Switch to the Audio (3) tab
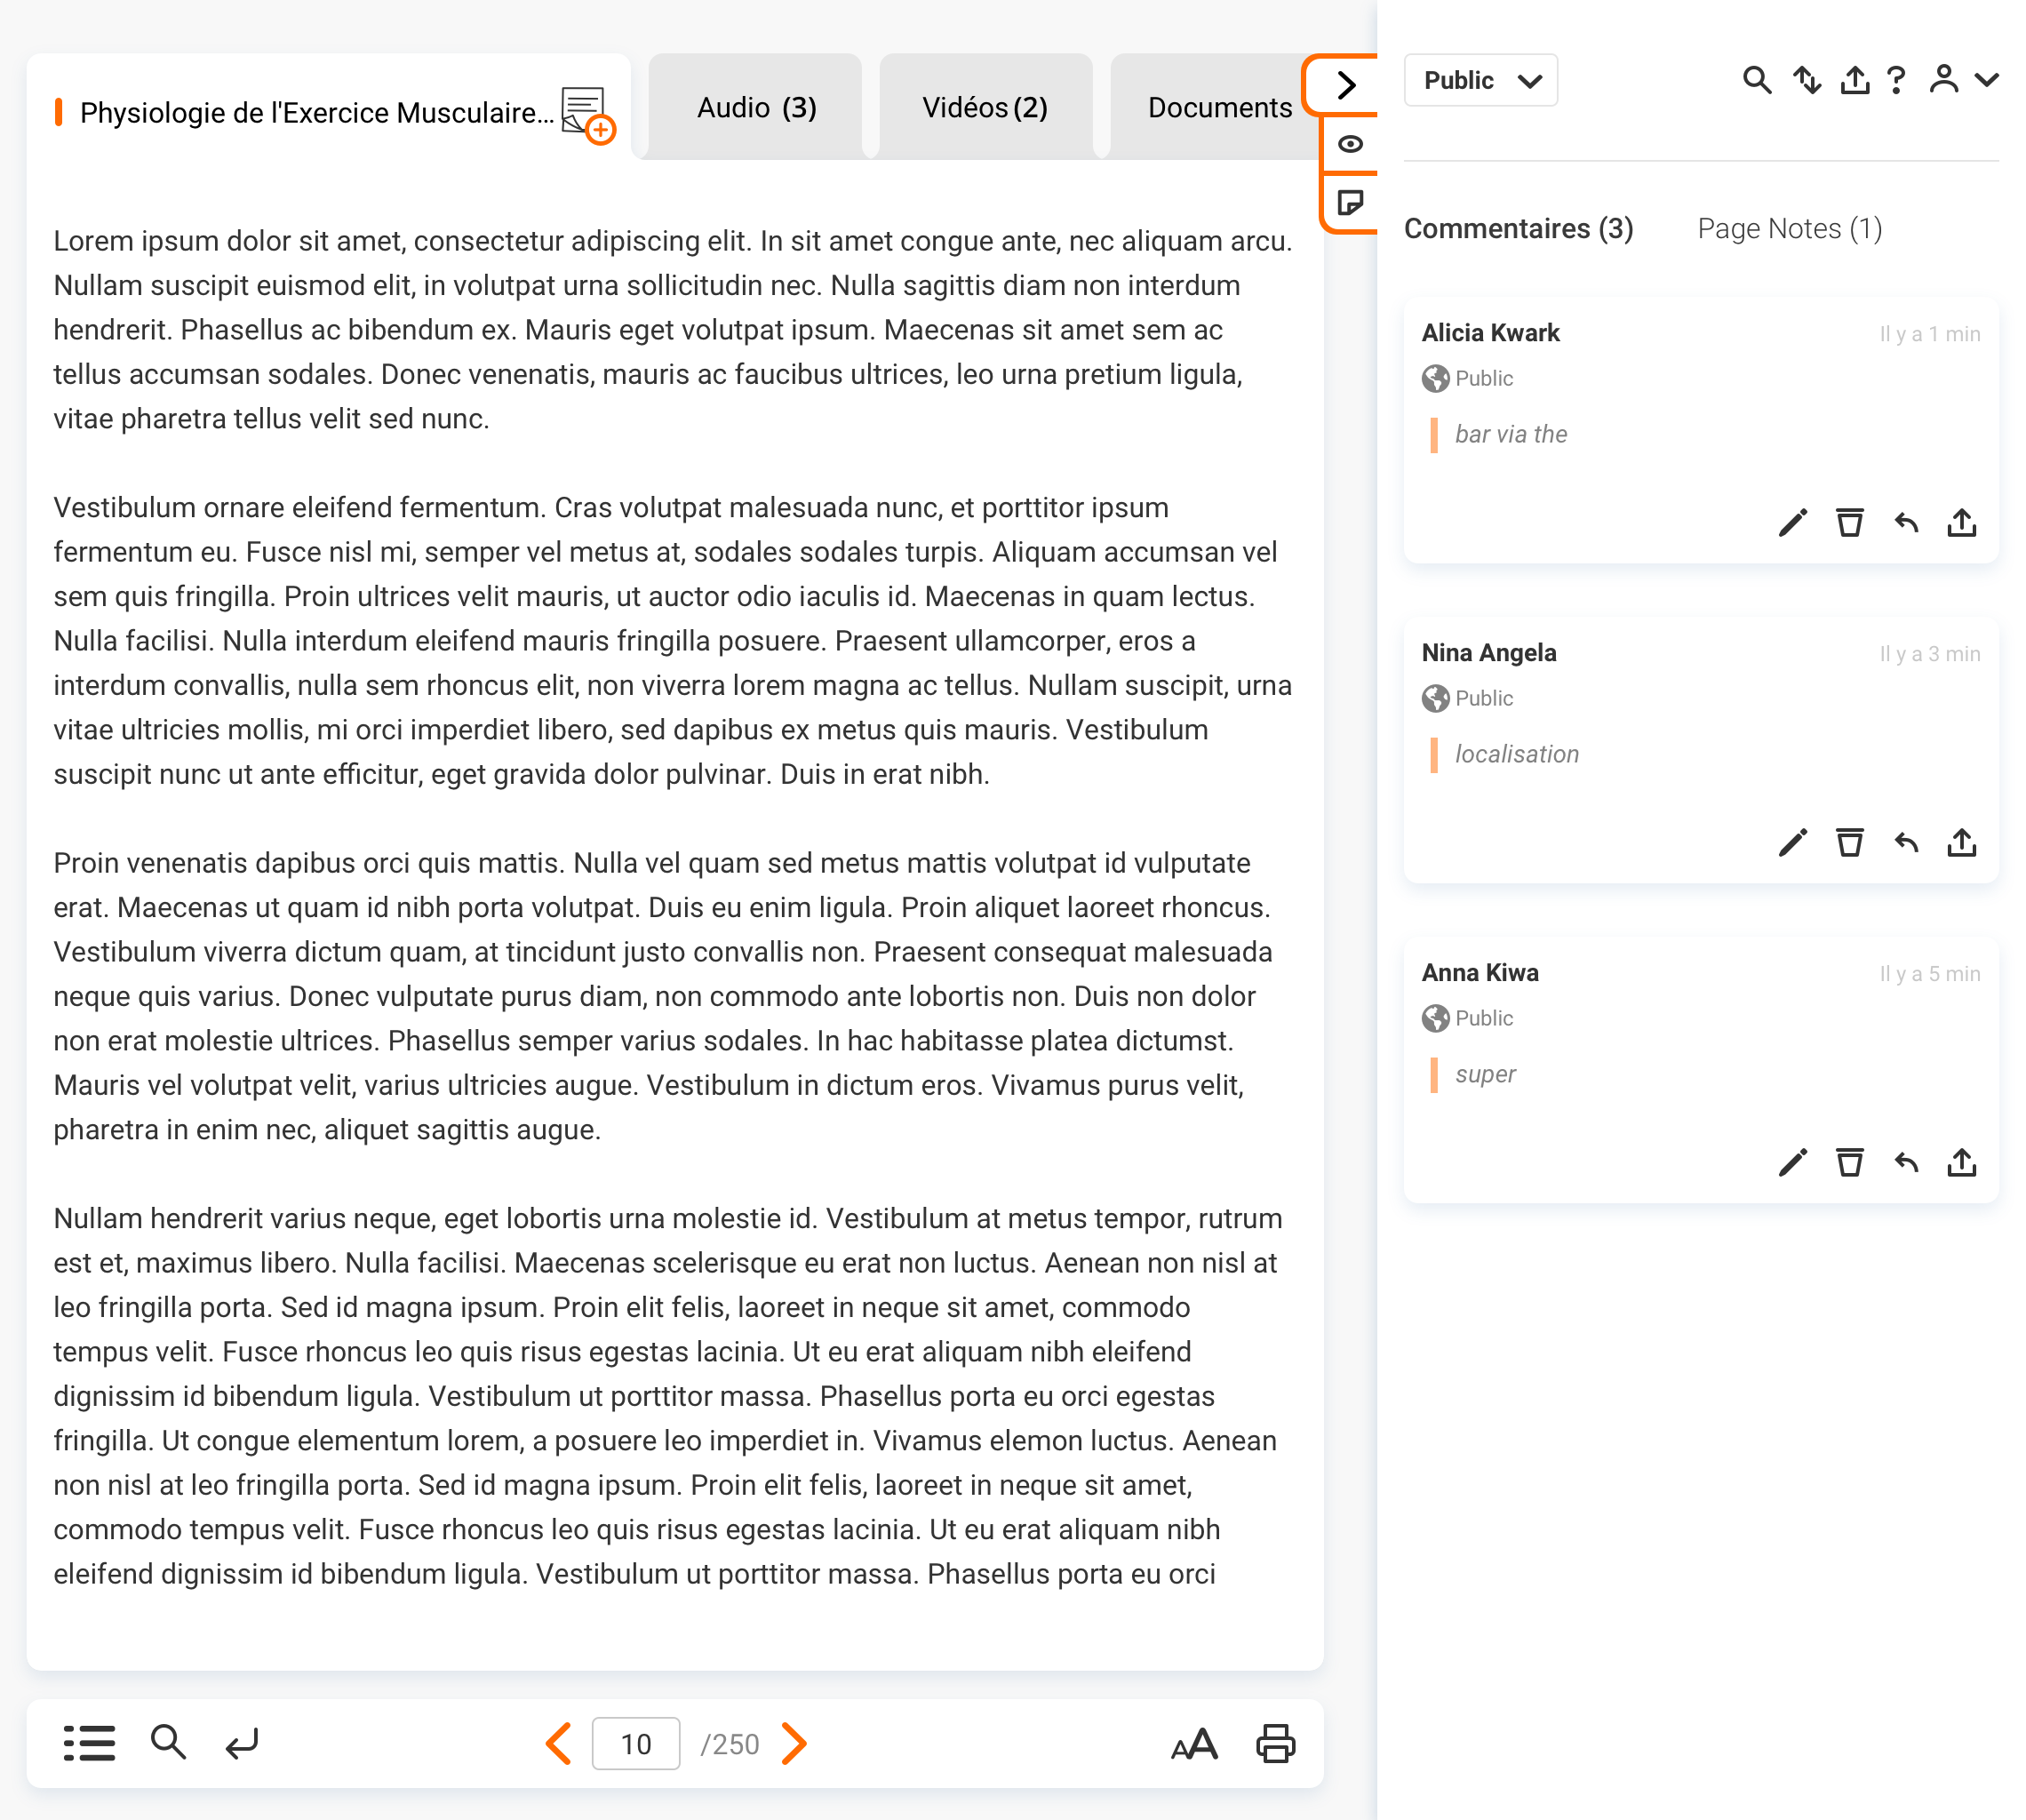Image resolution: width=2026 pixels, height=1820 pixels. pyautogui.click(x=756, y=107)
